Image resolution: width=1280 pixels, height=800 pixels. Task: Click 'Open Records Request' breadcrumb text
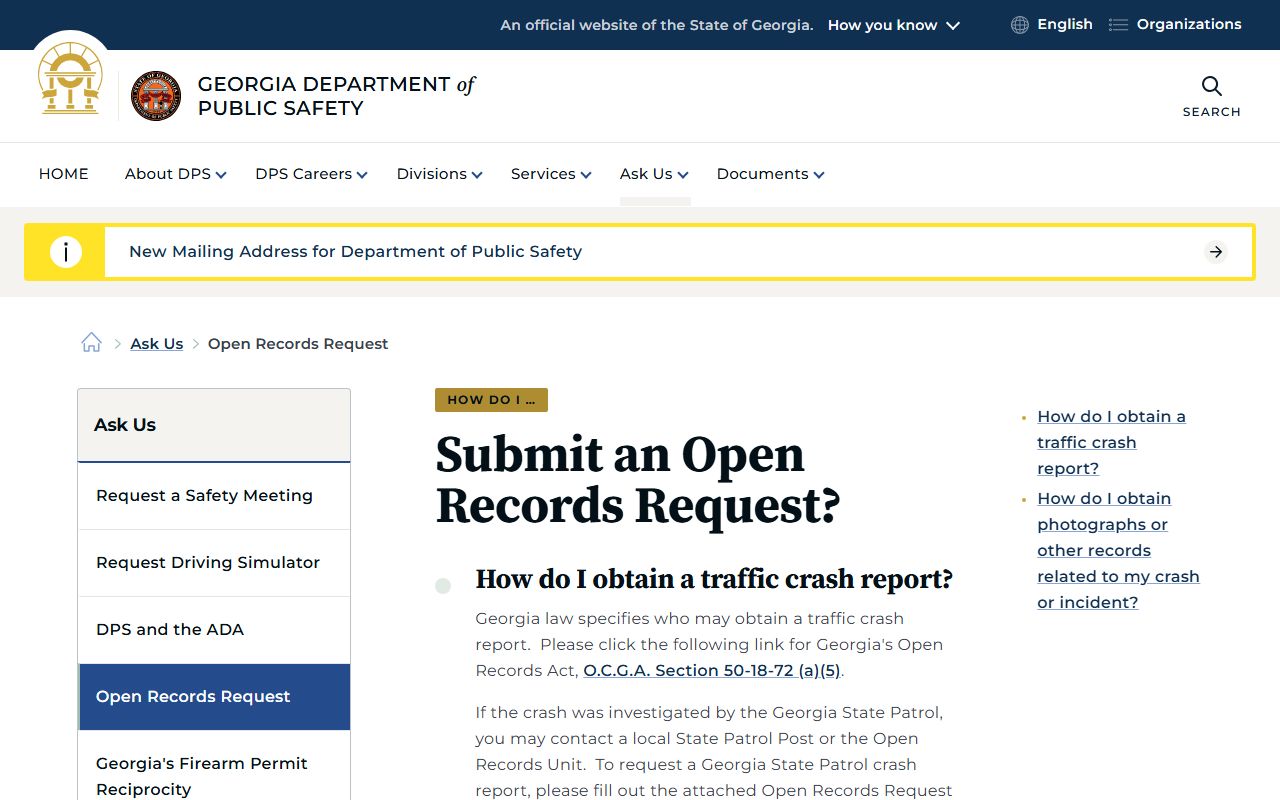point(298,343)
